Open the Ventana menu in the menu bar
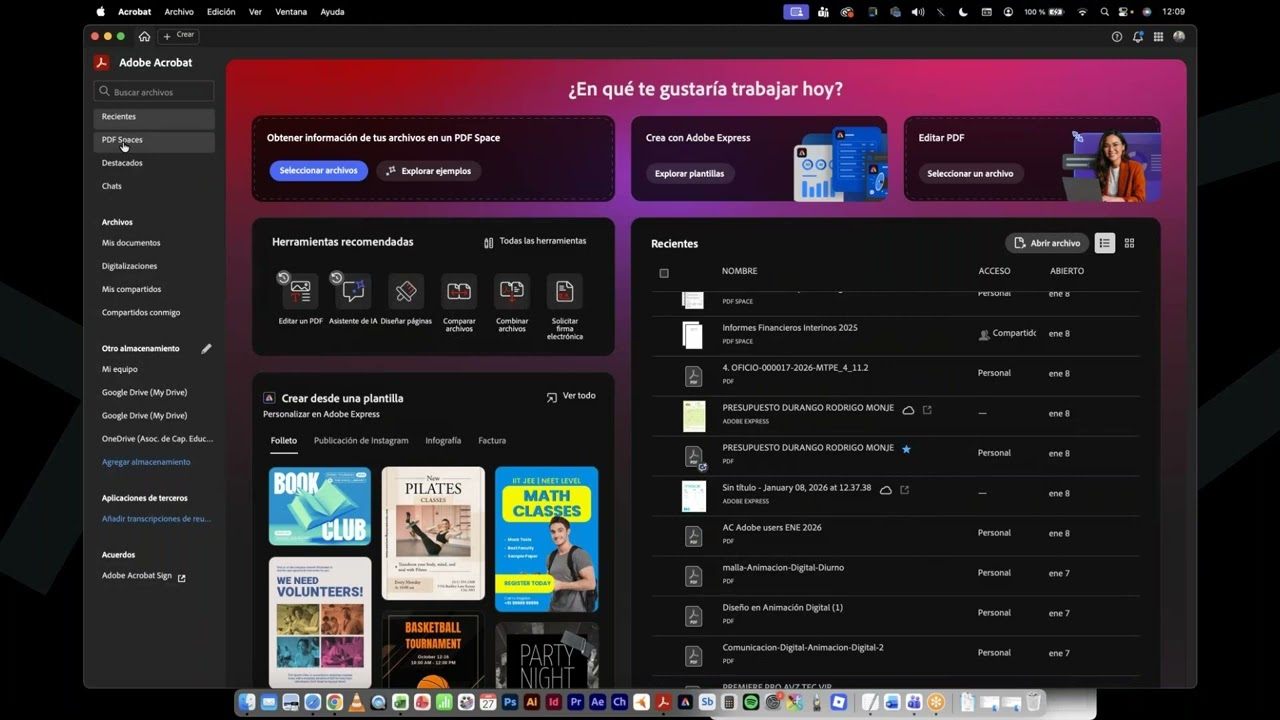Screen dimensions: 1280x720 (x=291, y=12)
